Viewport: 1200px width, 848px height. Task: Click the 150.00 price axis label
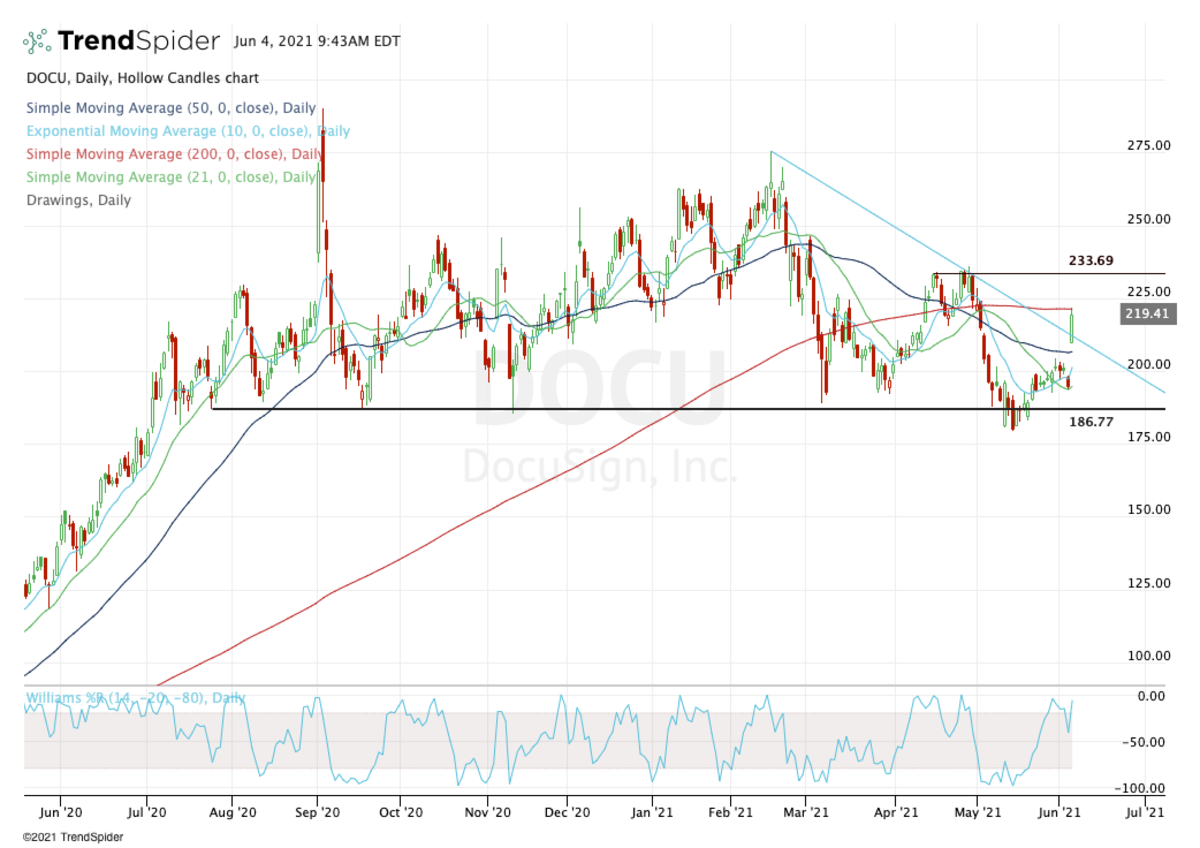coord(1148,510)
